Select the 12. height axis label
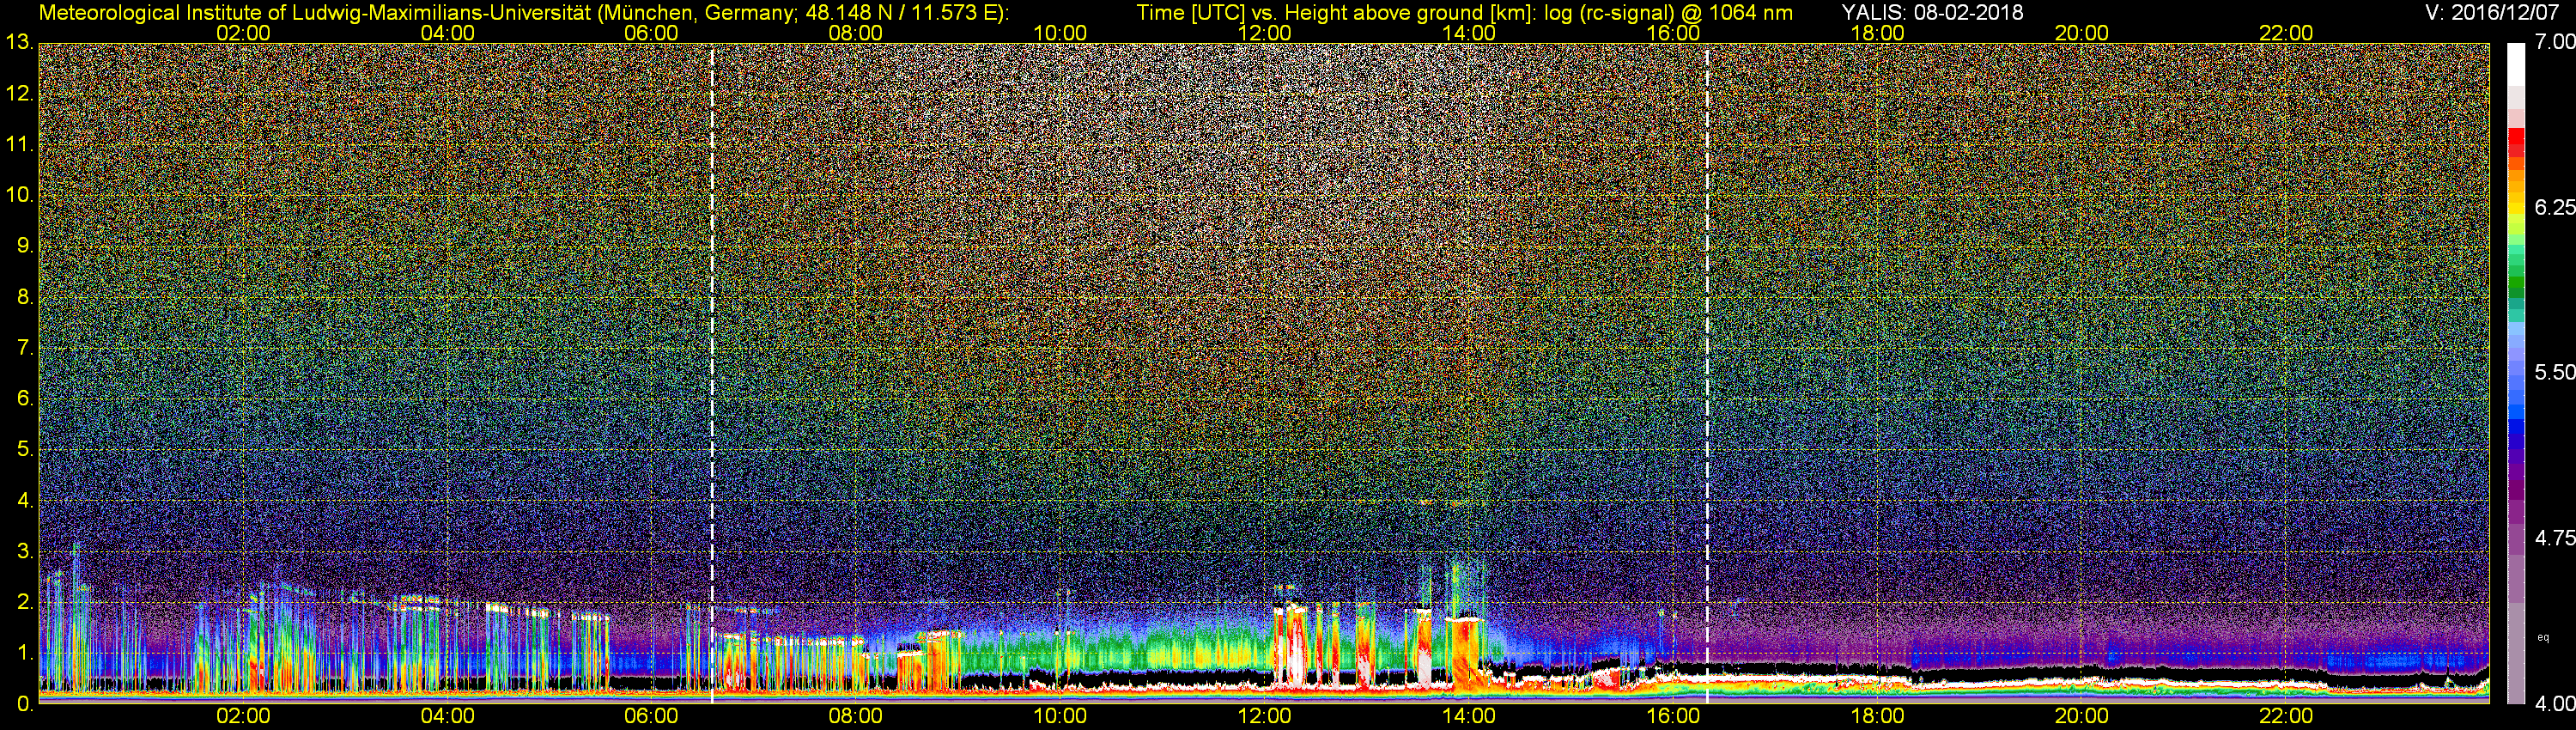 (x=19, y=94)
